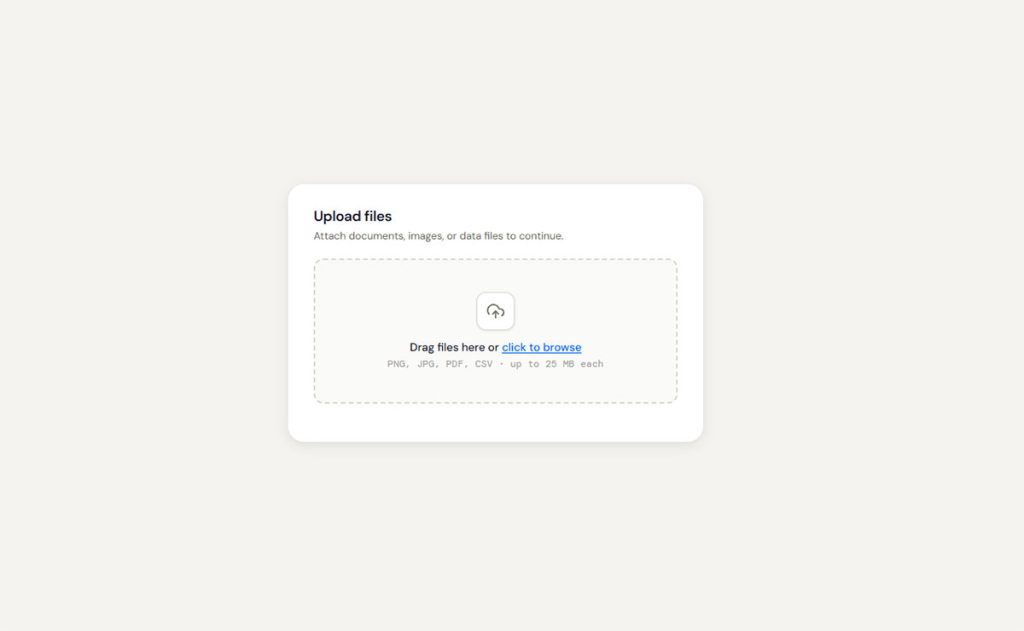Open file picker via click to browse
The height and width of the screenshot is (631, 1024).
pos(541,348)
